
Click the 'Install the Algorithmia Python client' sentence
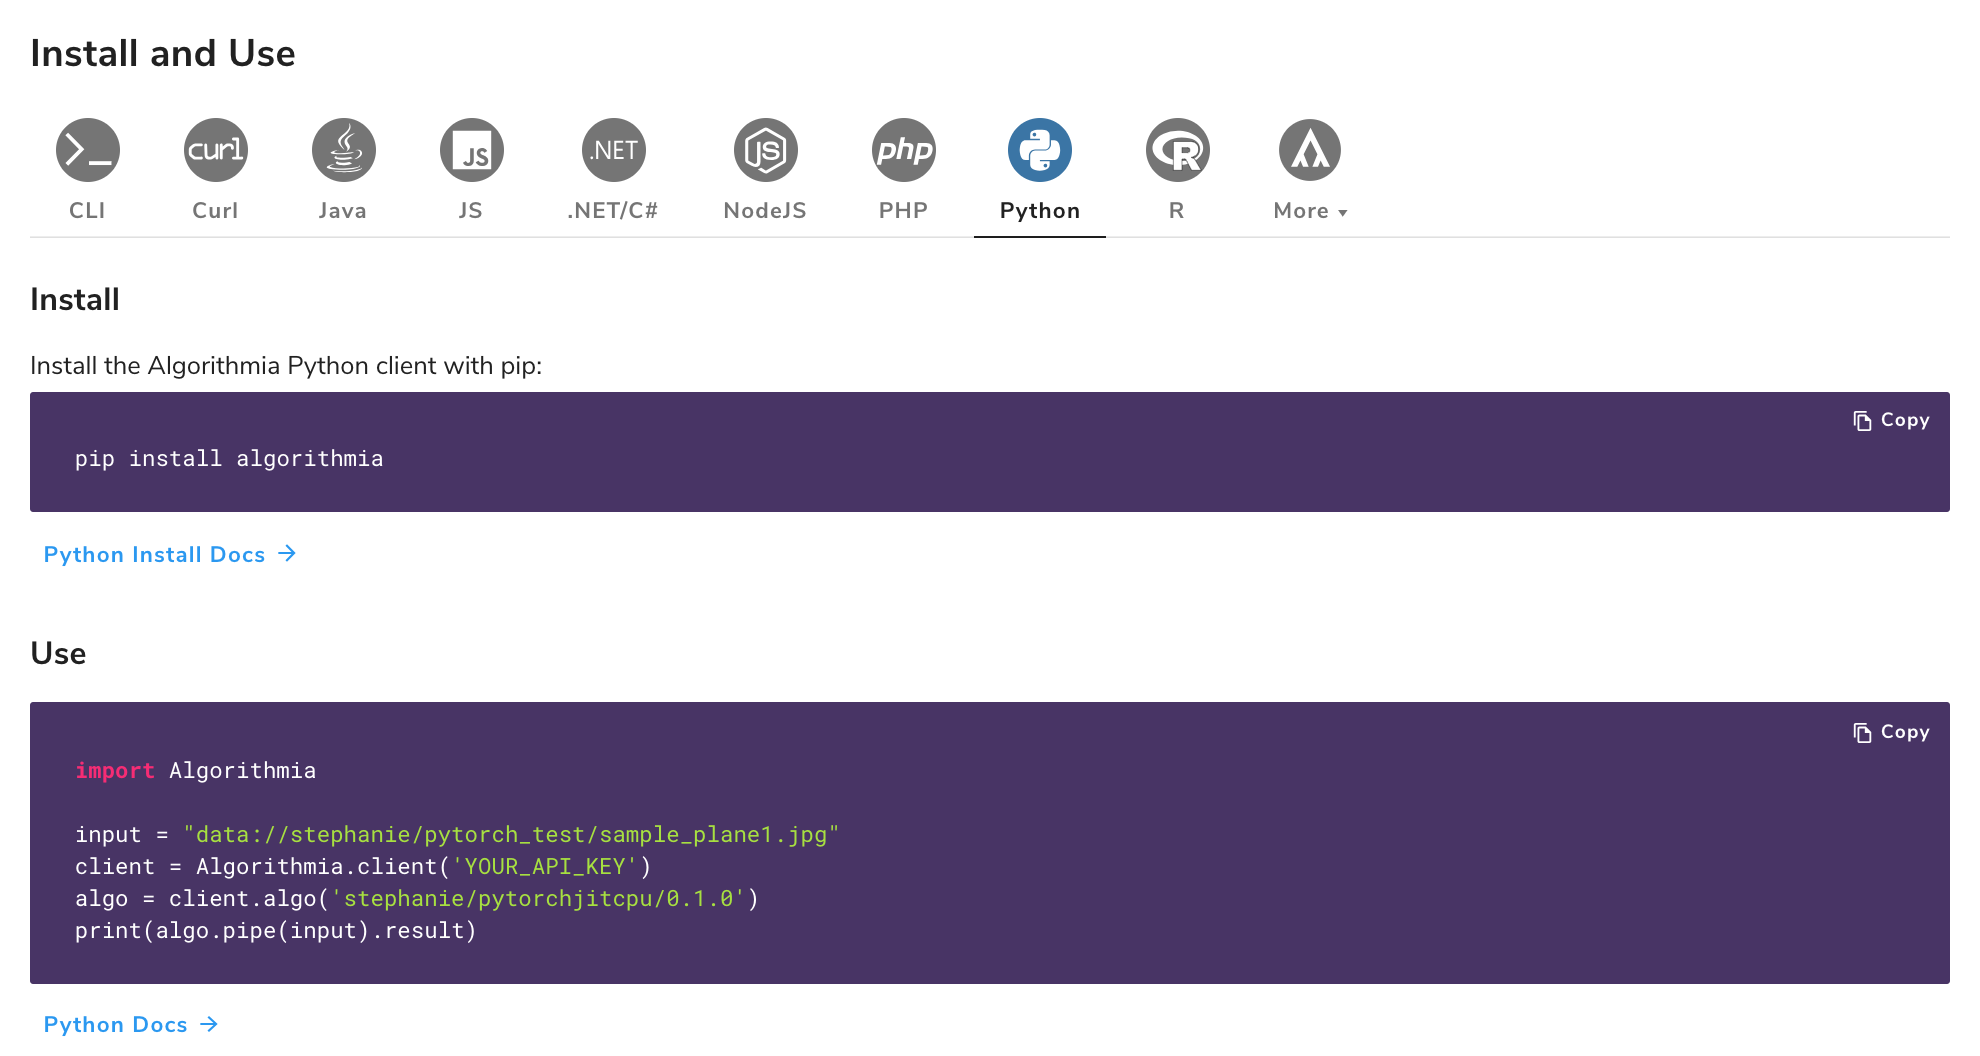[286, 366]
